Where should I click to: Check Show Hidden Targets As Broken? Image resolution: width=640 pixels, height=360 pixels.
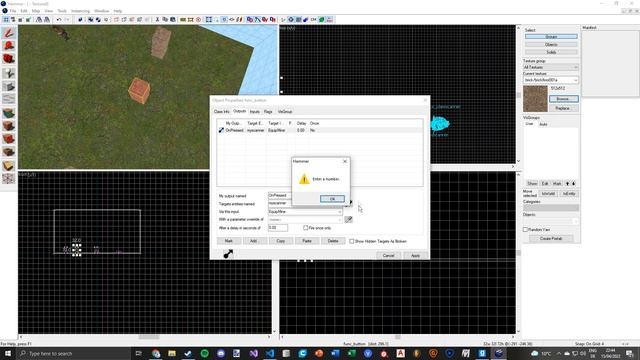click(x=351, y=241)
